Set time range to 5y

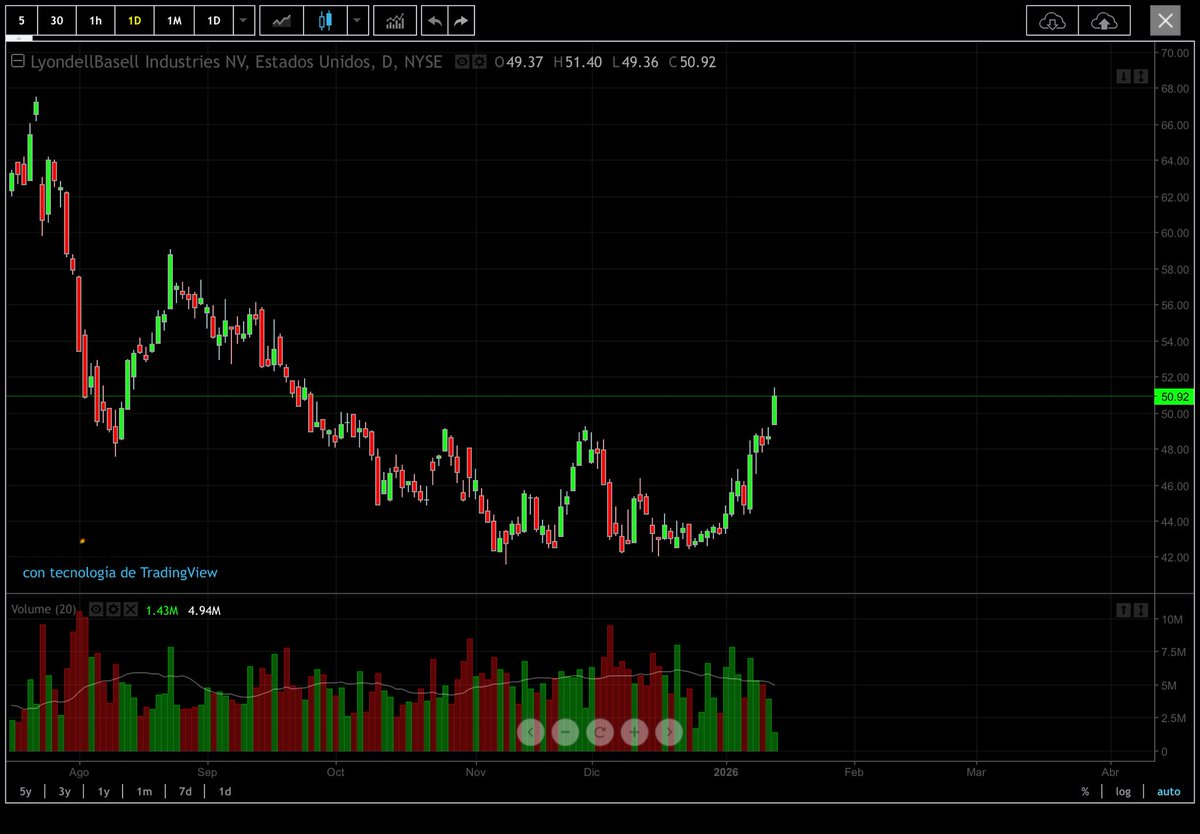click(26, 791)
